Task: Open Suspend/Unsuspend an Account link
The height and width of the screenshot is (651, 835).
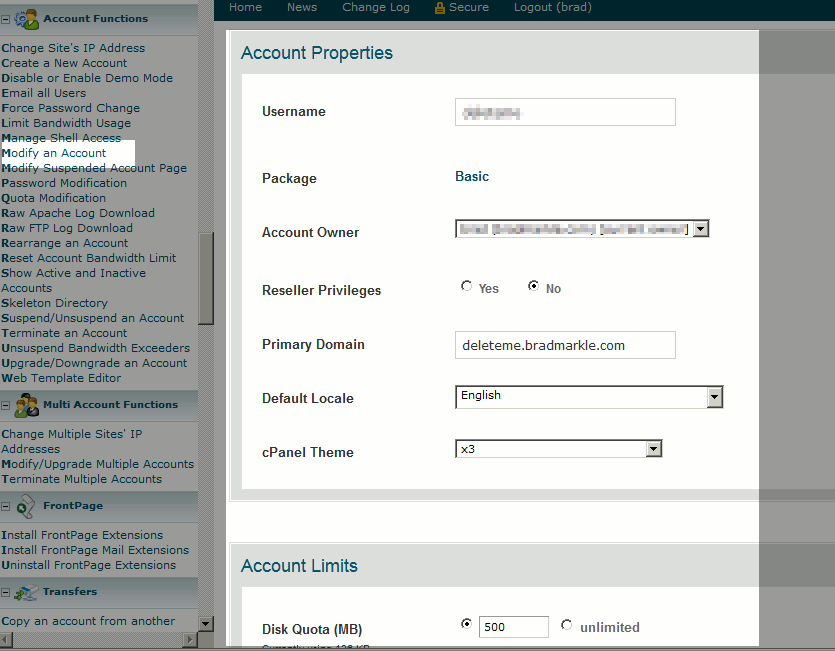Action: [93, 318]
